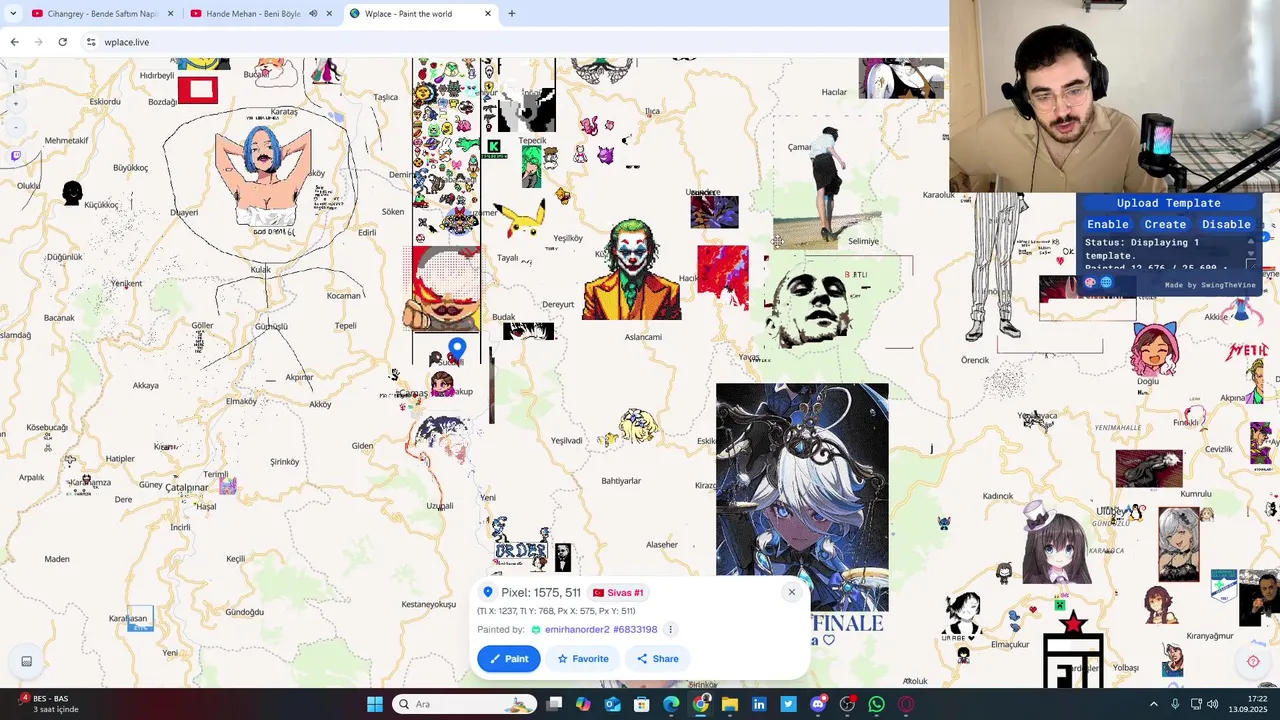
Task: Click the FINALE character artwork
Action: point(802,497)
